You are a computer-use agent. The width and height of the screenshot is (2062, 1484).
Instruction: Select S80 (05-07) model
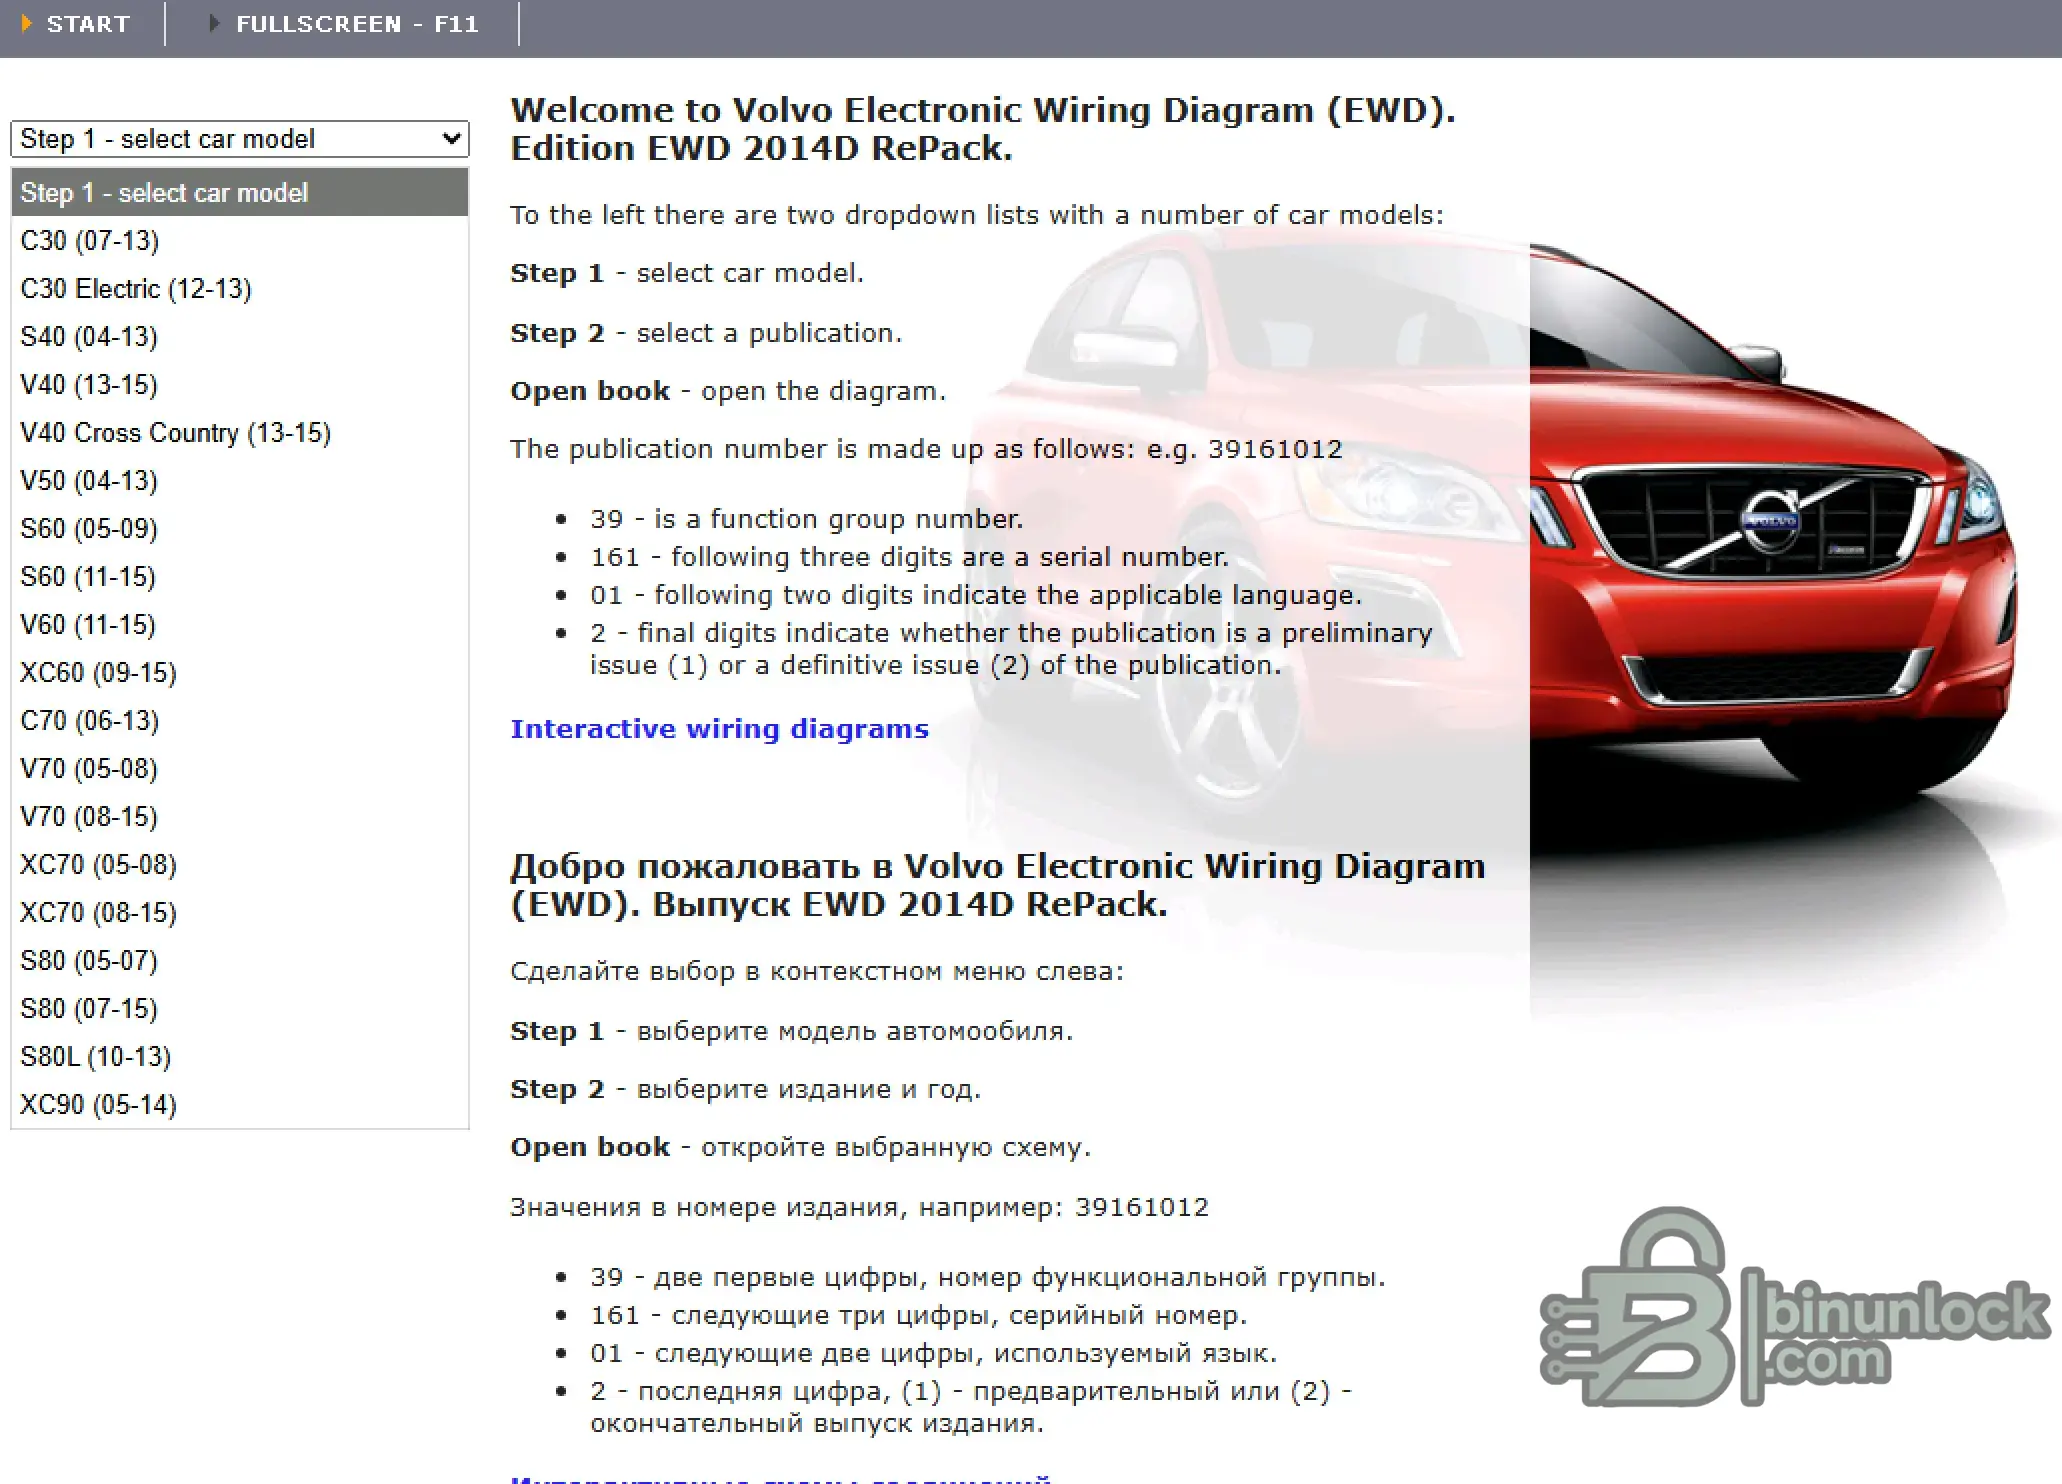pos(240,960)
